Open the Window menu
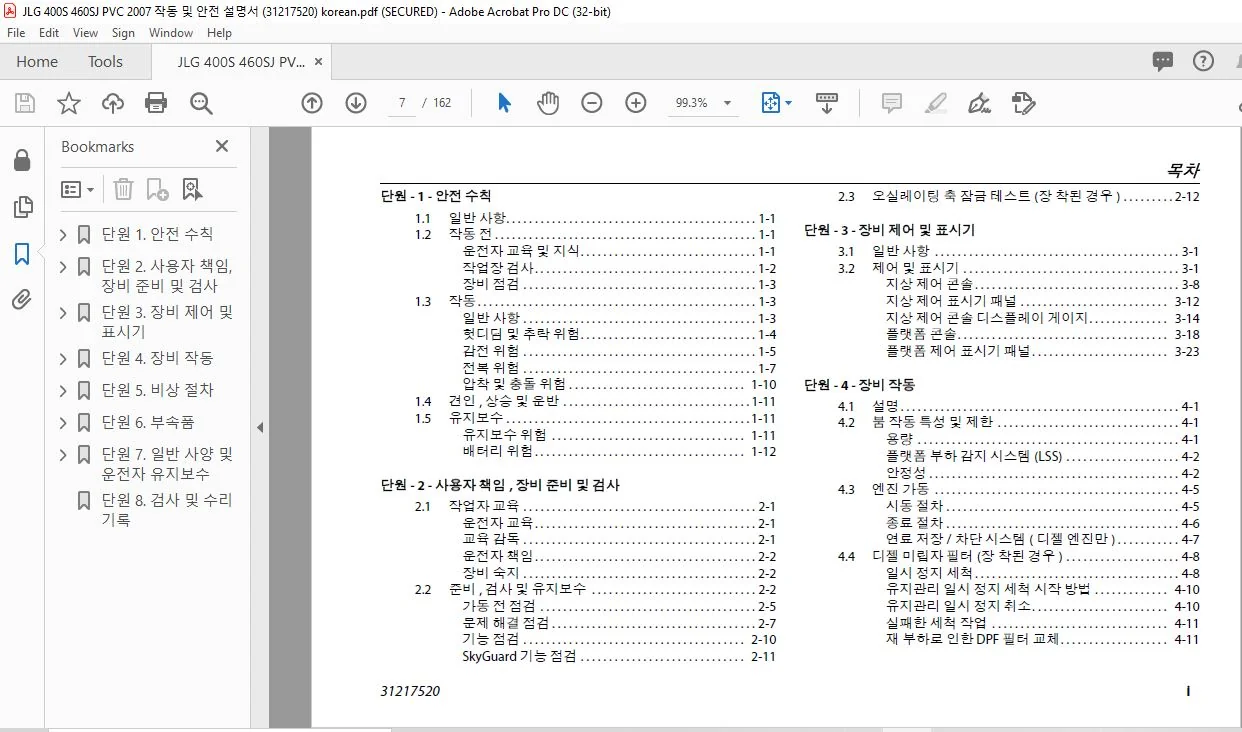Screen dimensions: 1242x732 click(171, 33)
